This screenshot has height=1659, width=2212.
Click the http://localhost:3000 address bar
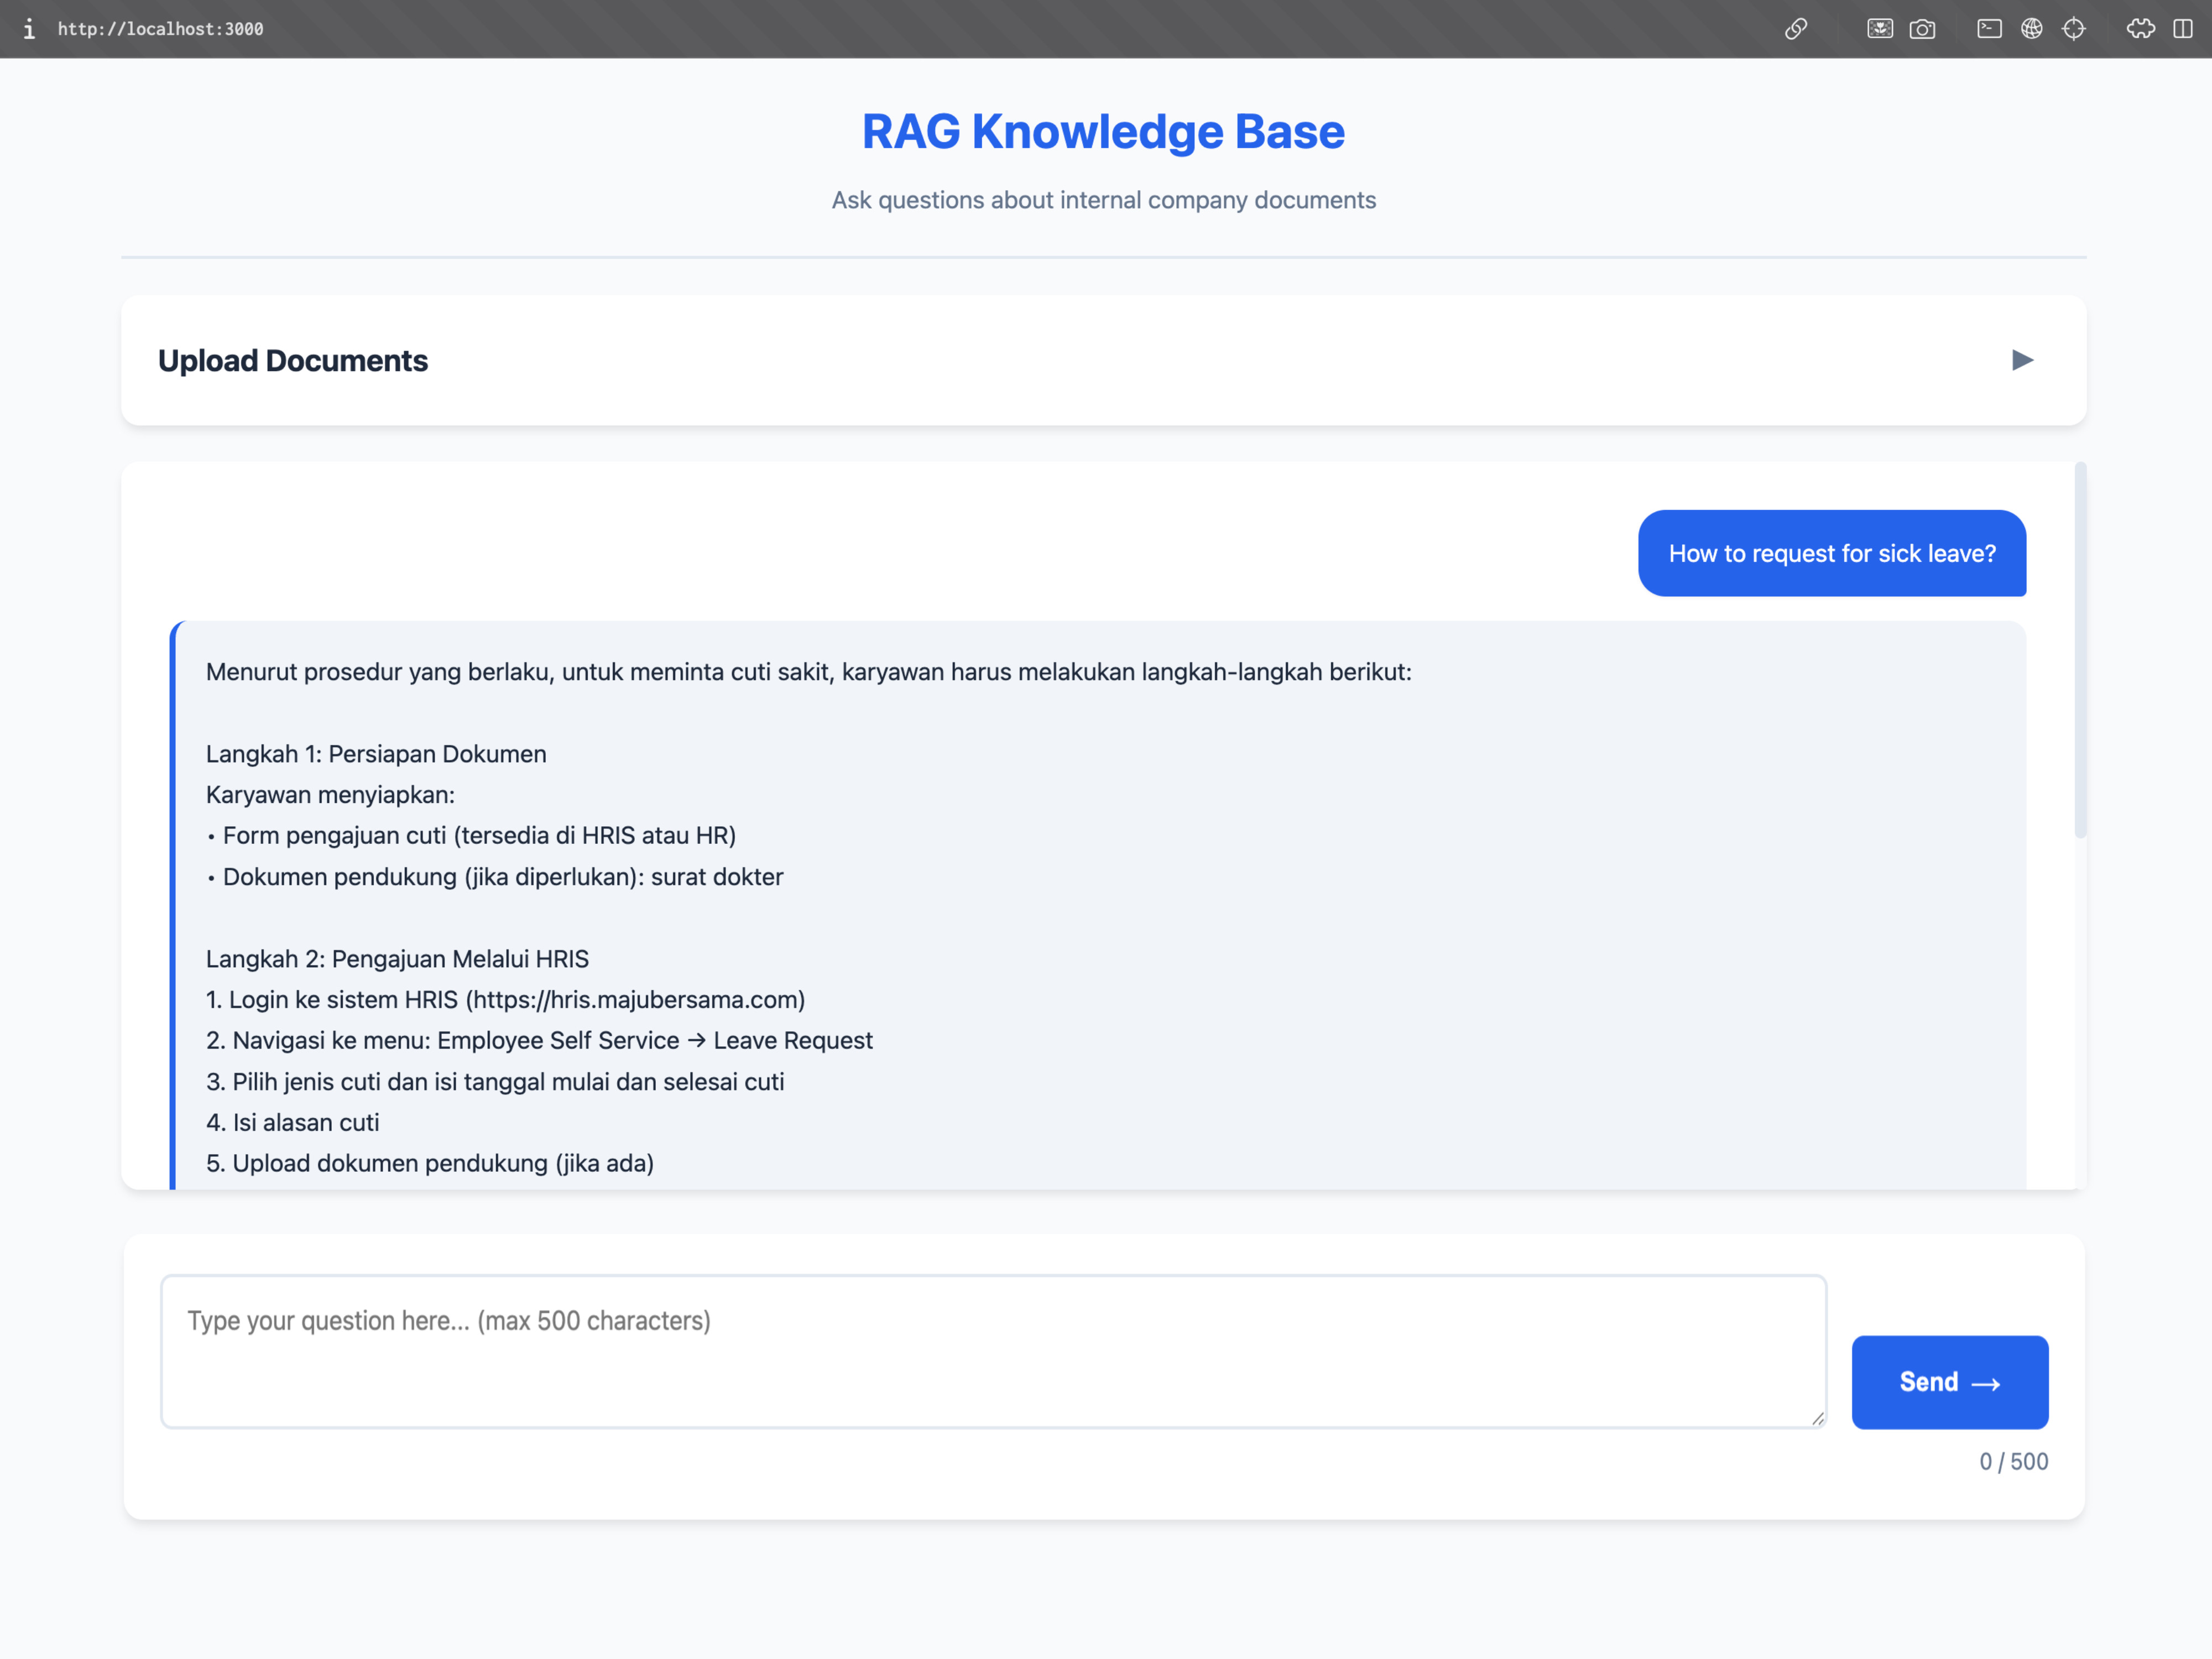pos(161,29)
